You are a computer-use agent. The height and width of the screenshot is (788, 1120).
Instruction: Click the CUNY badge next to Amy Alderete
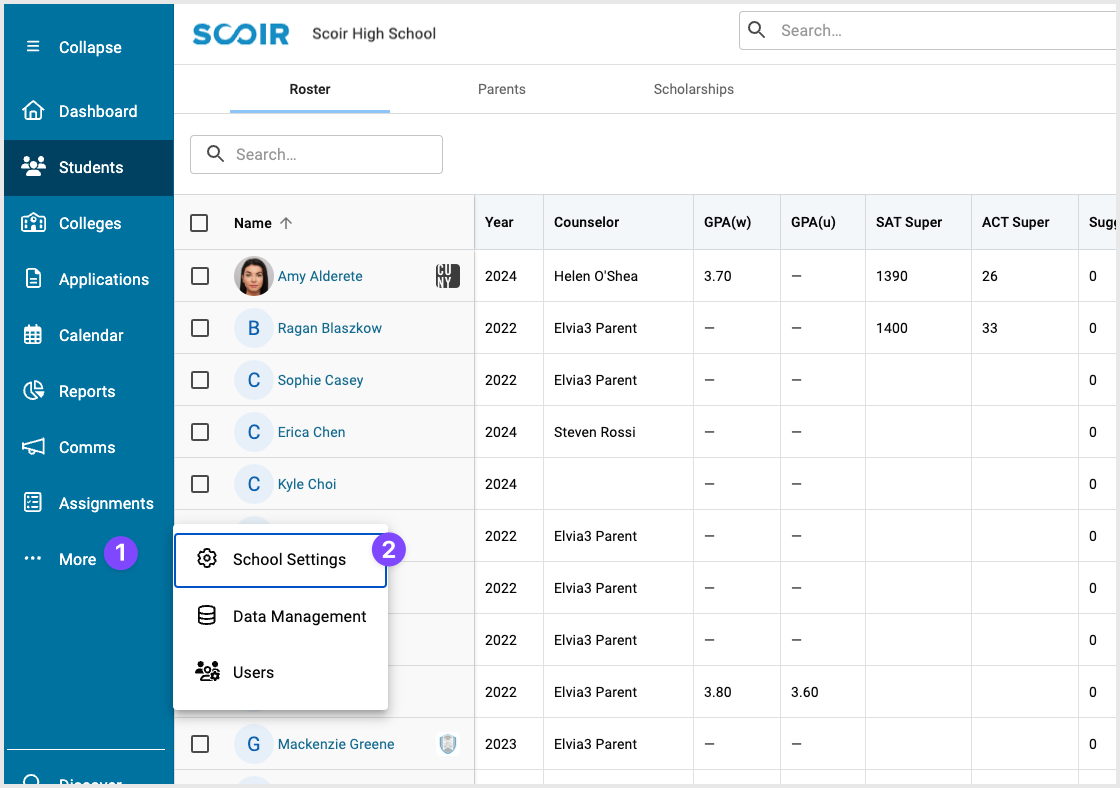(x=447, y=276)
